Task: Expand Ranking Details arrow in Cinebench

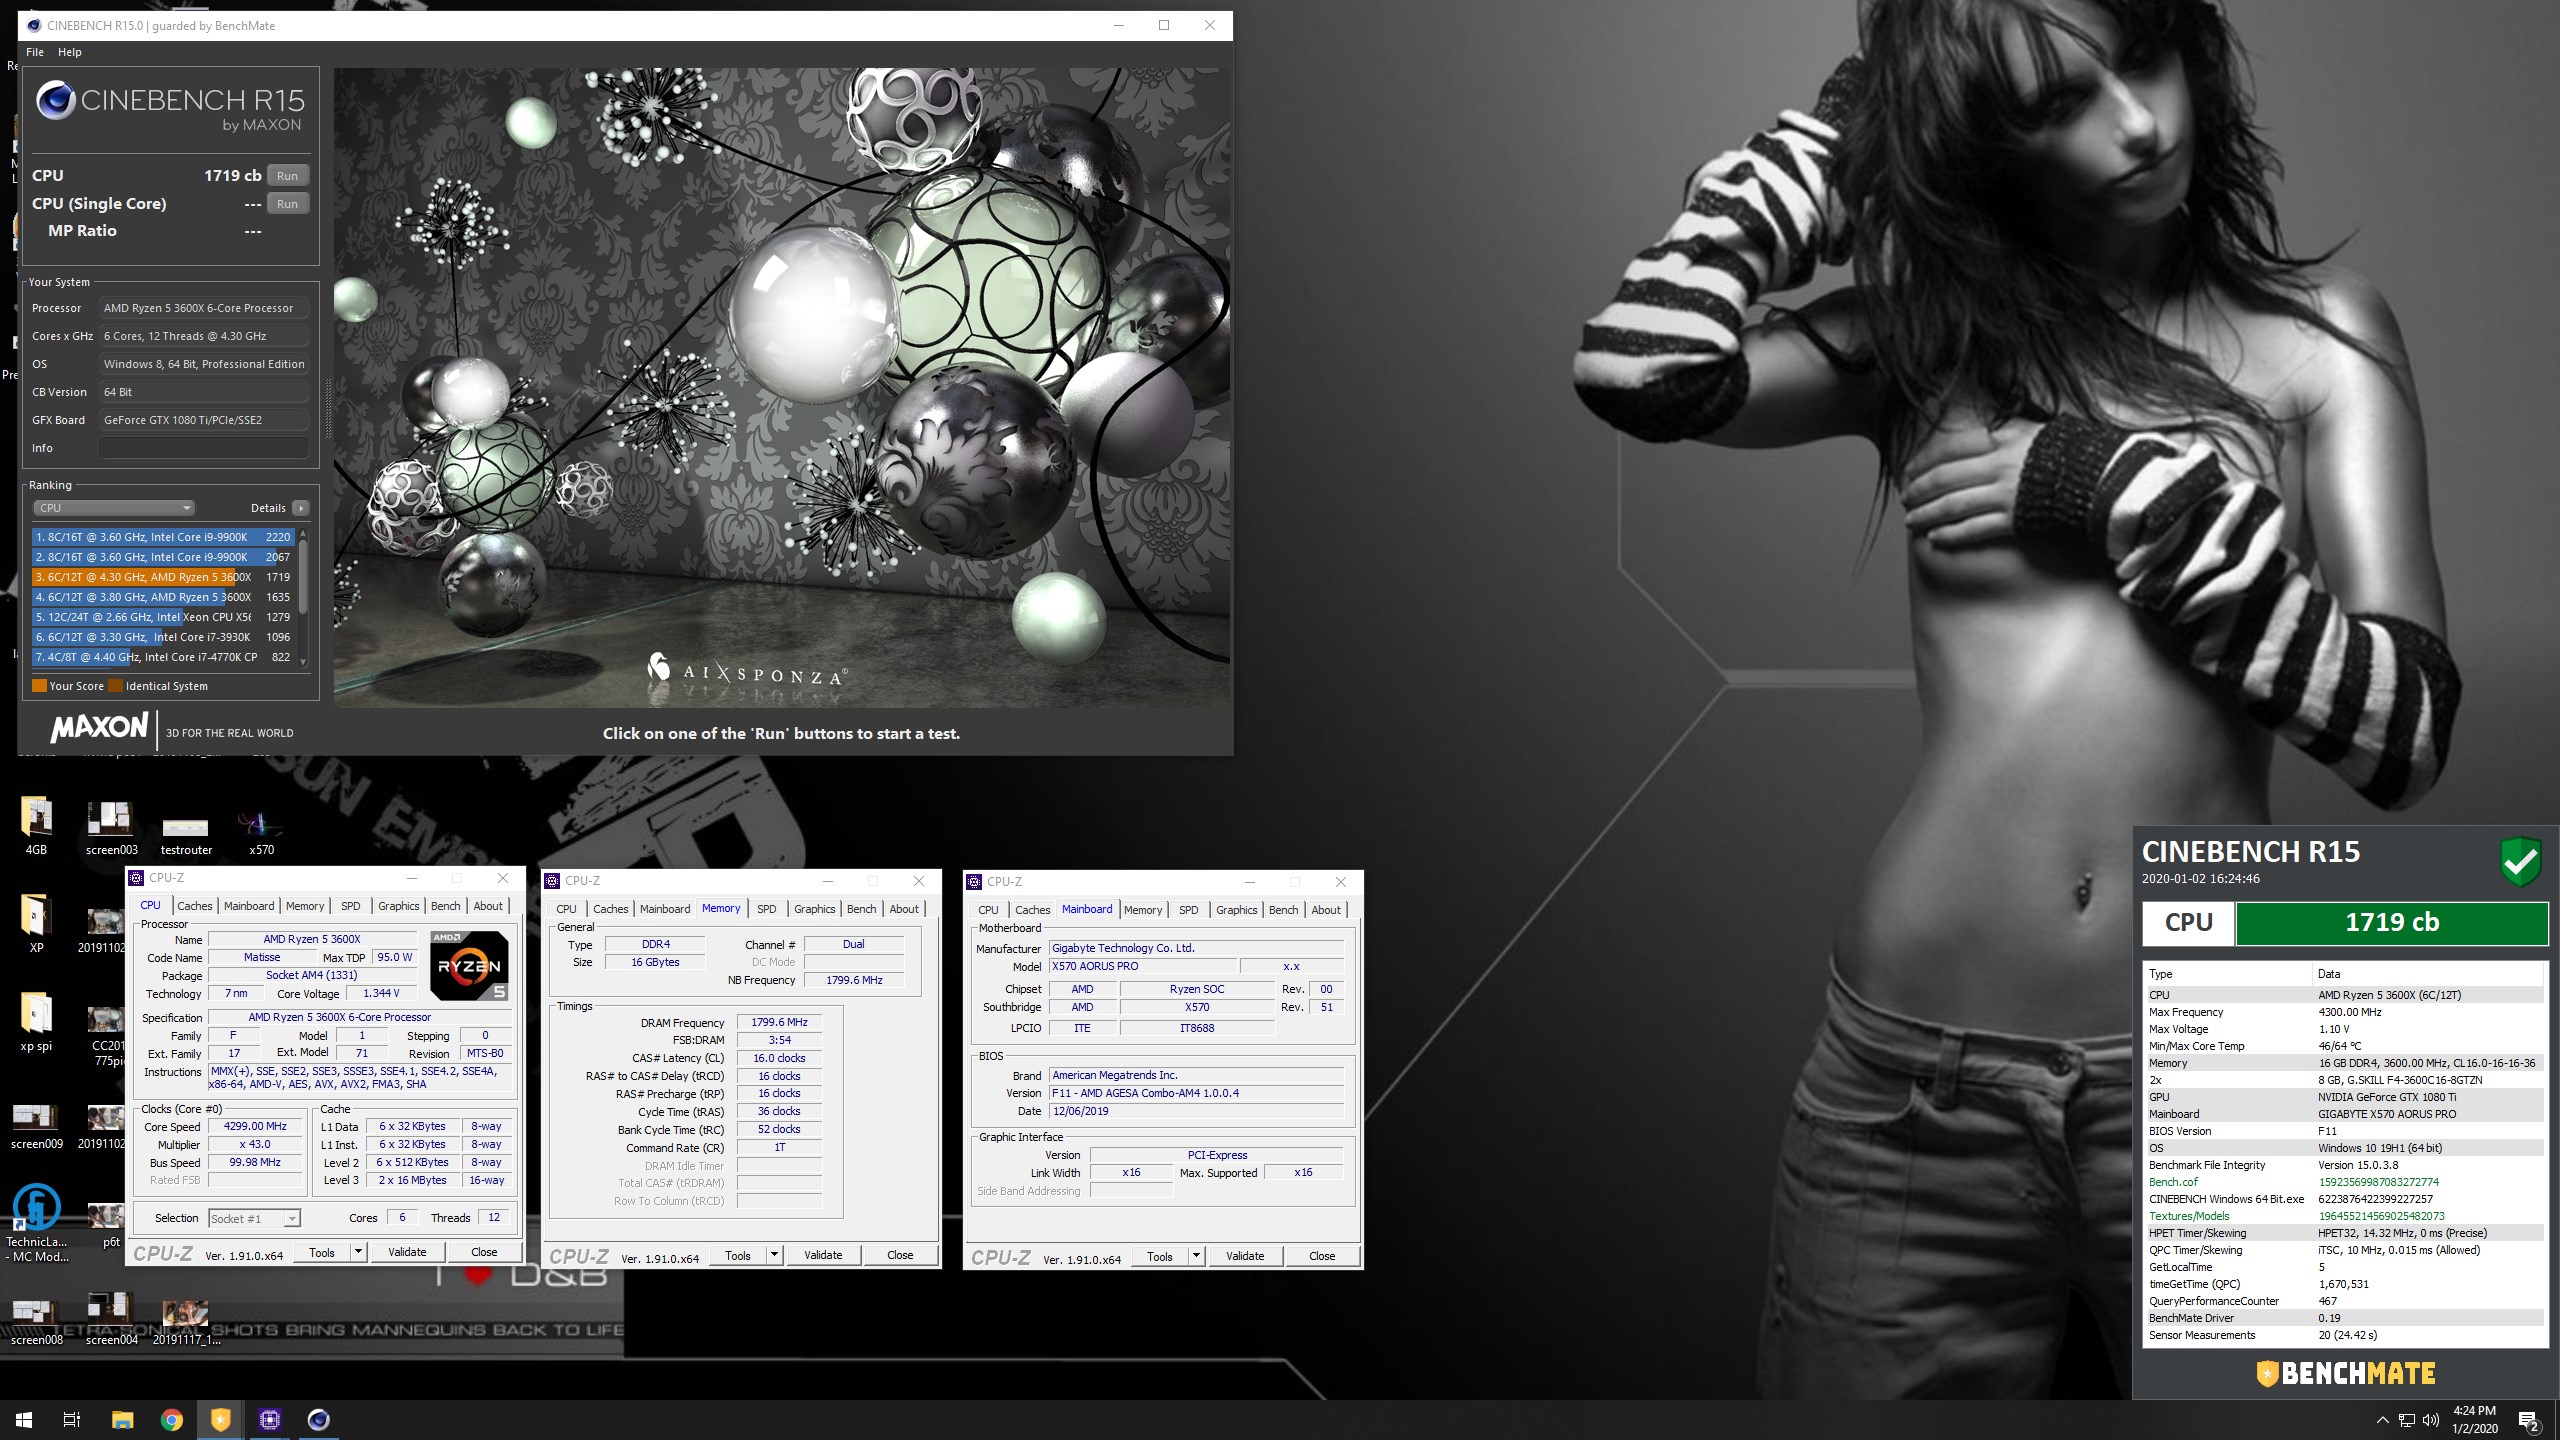Action: (x=301, y=508)
